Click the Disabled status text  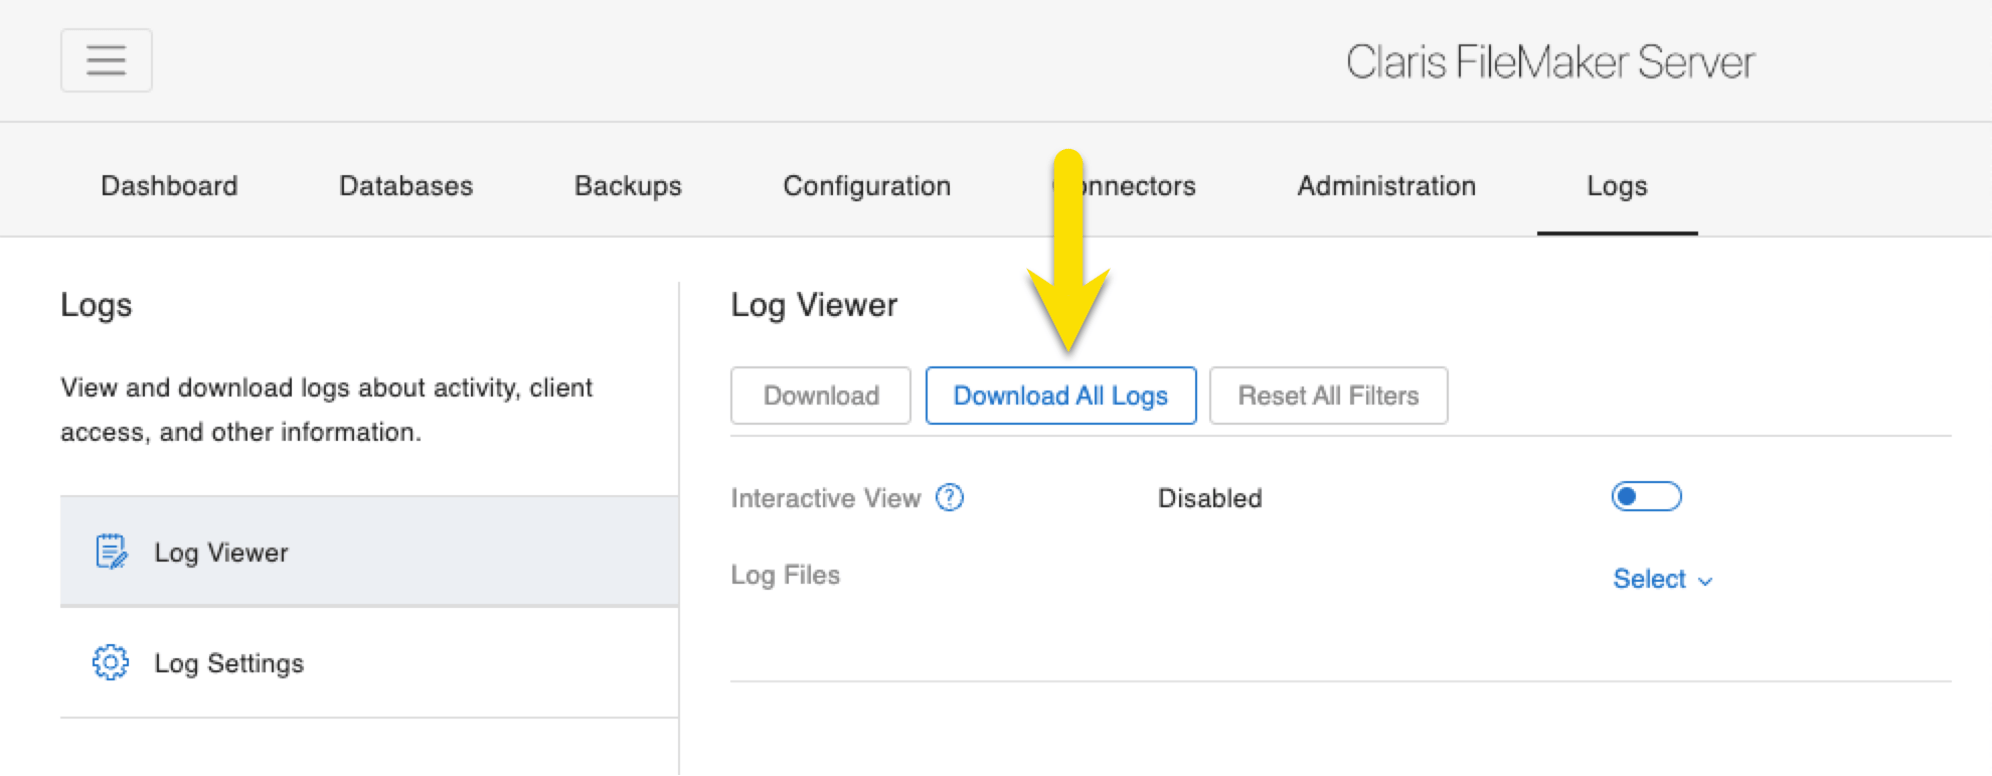1210,498
